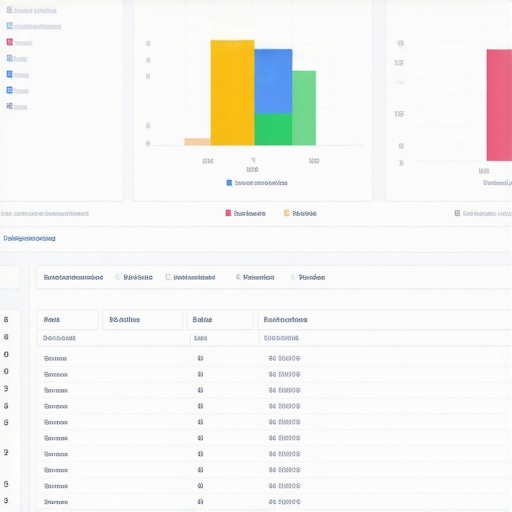Click the red icon in the sidebar list
The image size is (512, 512).
(x=10, y=42)
